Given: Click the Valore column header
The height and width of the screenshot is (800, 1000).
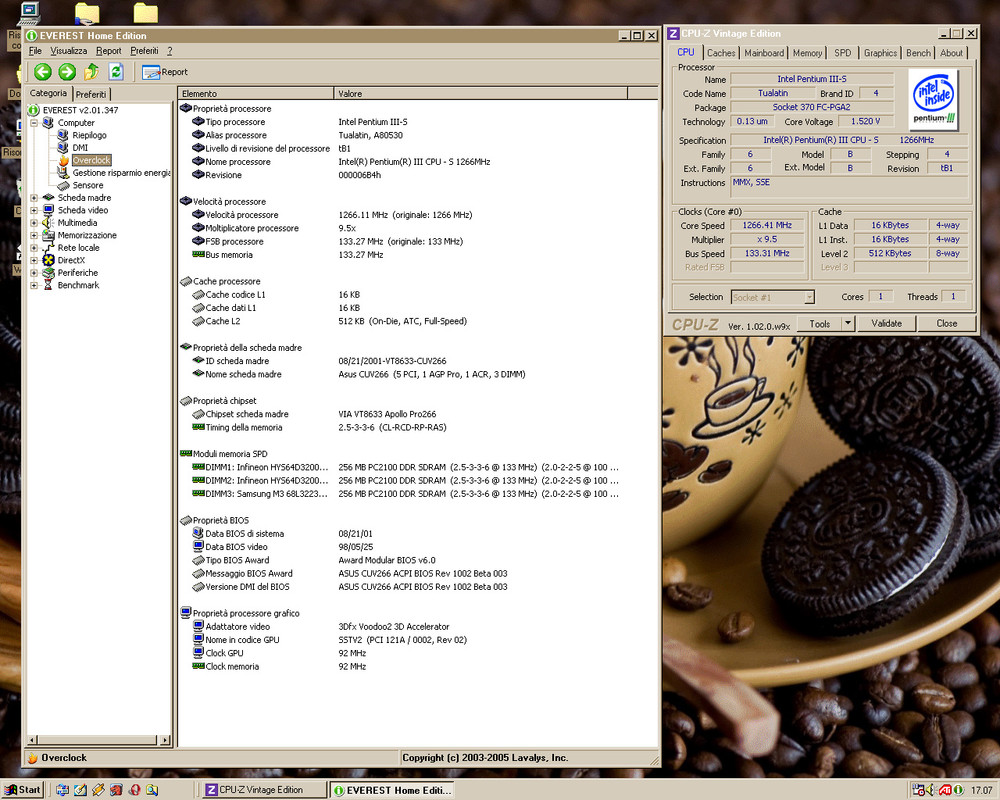Looking at the screenshot, I should point(481,94).
